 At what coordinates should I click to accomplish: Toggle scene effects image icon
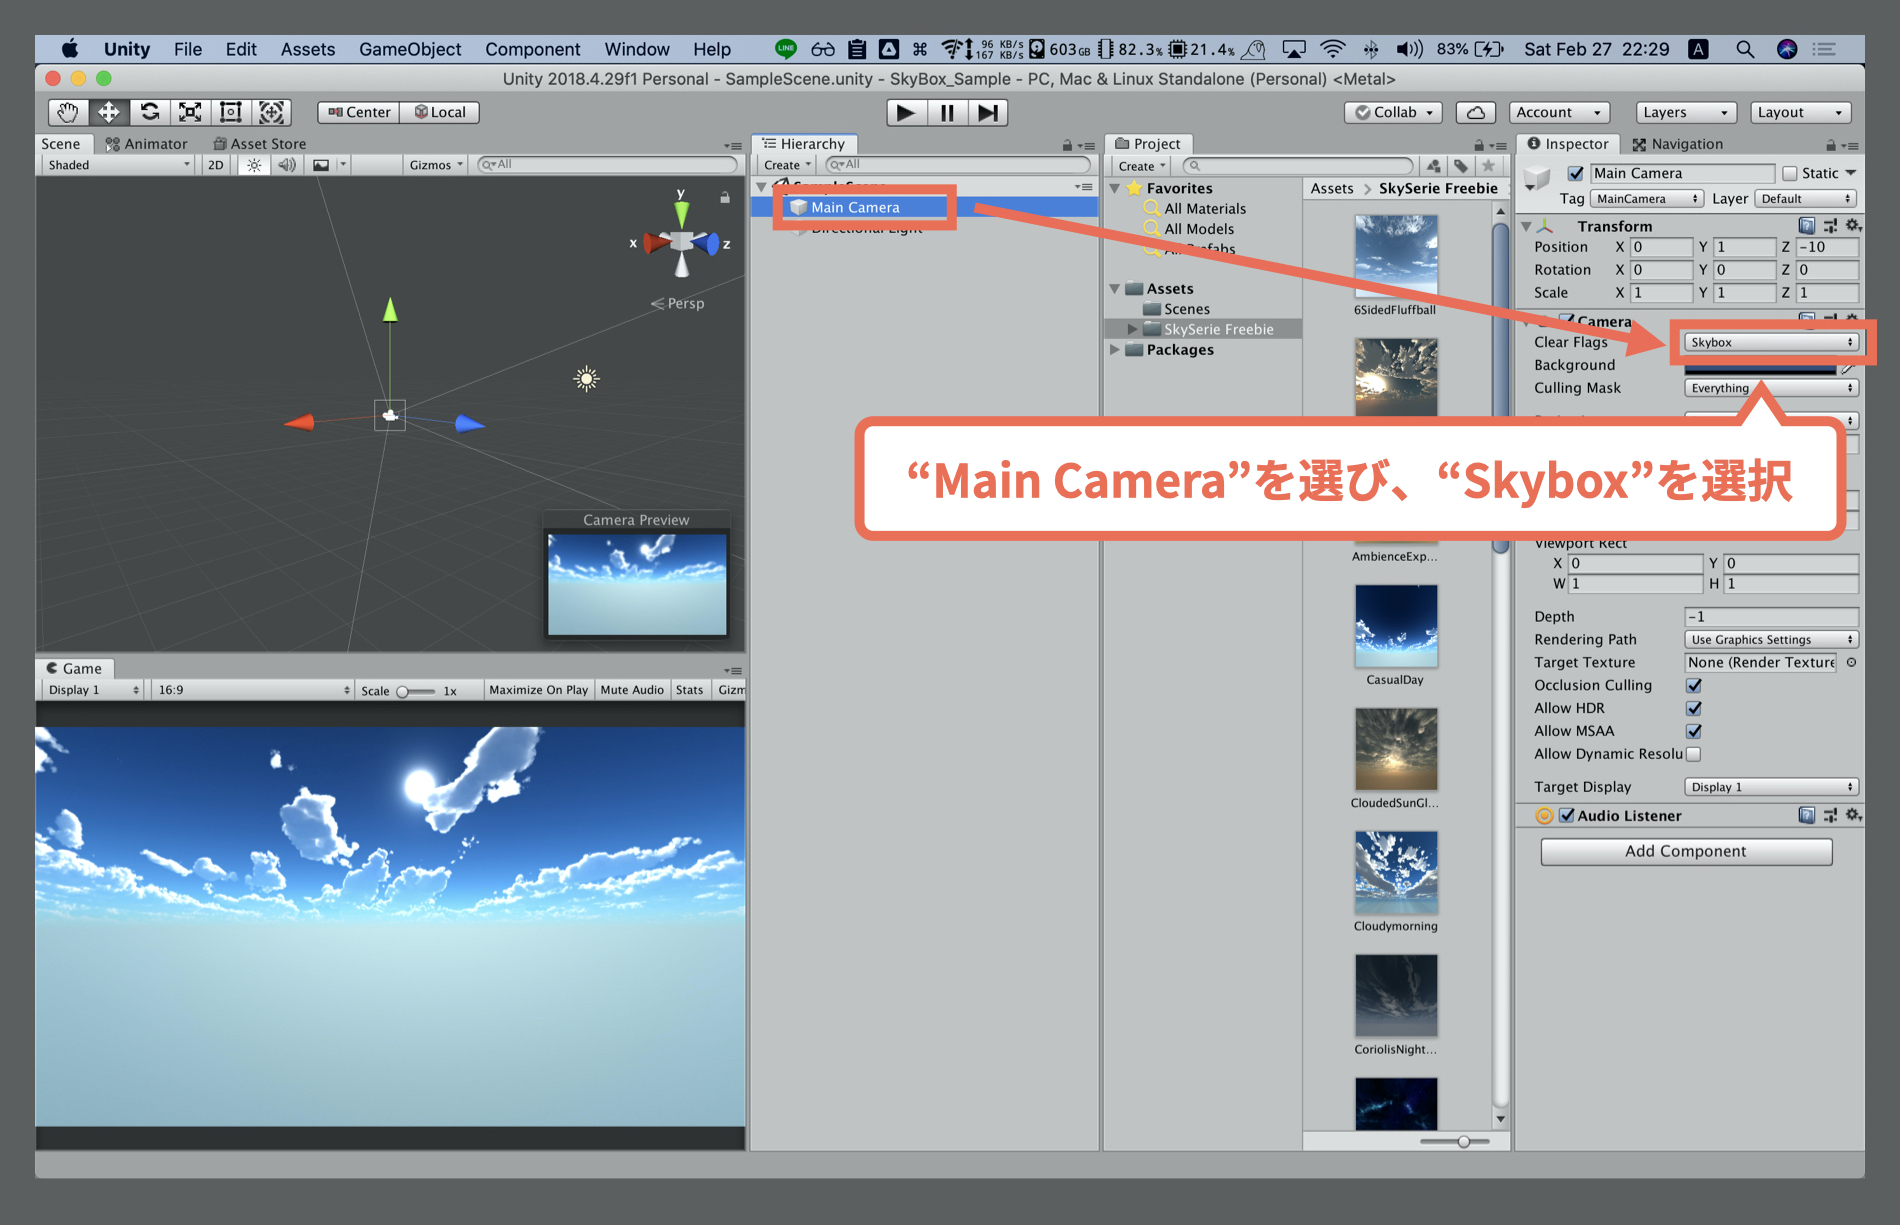(321, 165)
